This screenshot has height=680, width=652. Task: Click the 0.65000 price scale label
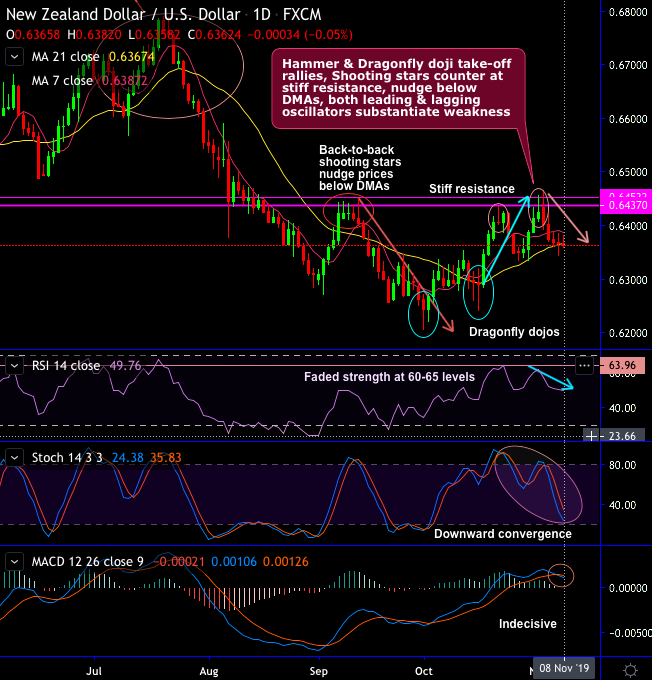click(628, 172)
